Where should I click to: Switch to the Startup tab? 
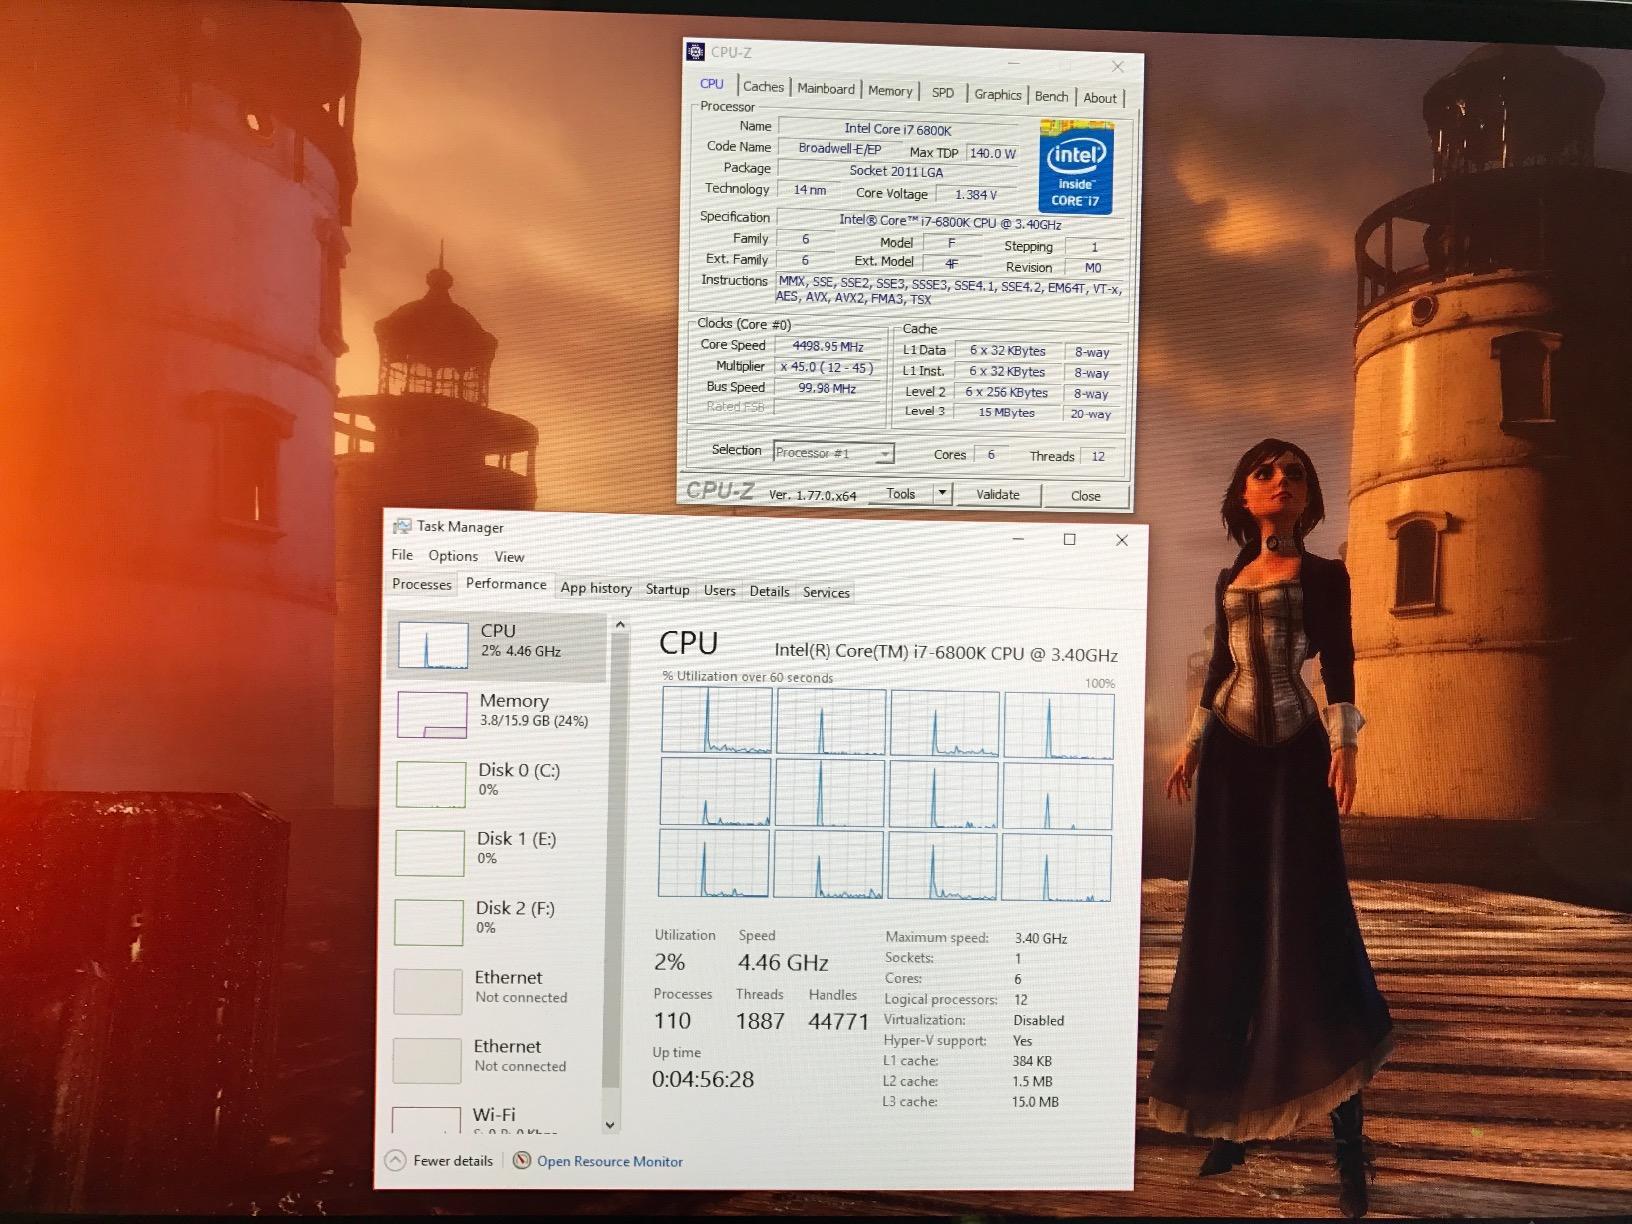667,589
